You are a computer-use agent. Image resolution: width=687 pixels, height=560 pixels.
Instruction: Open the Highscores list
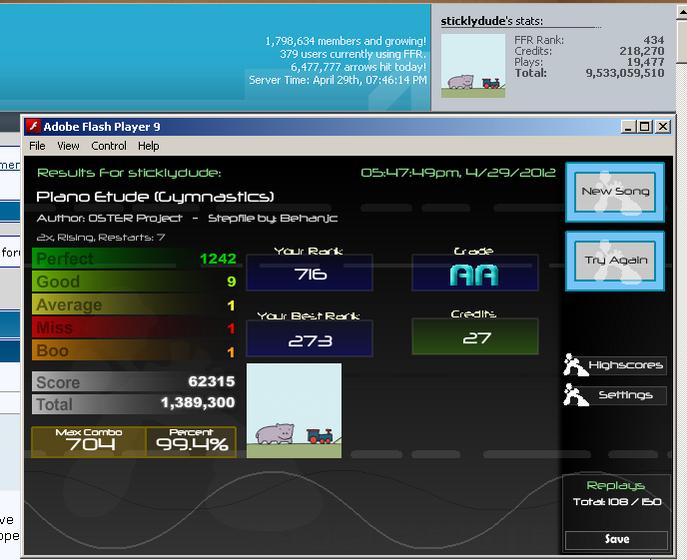pos(625,365)
